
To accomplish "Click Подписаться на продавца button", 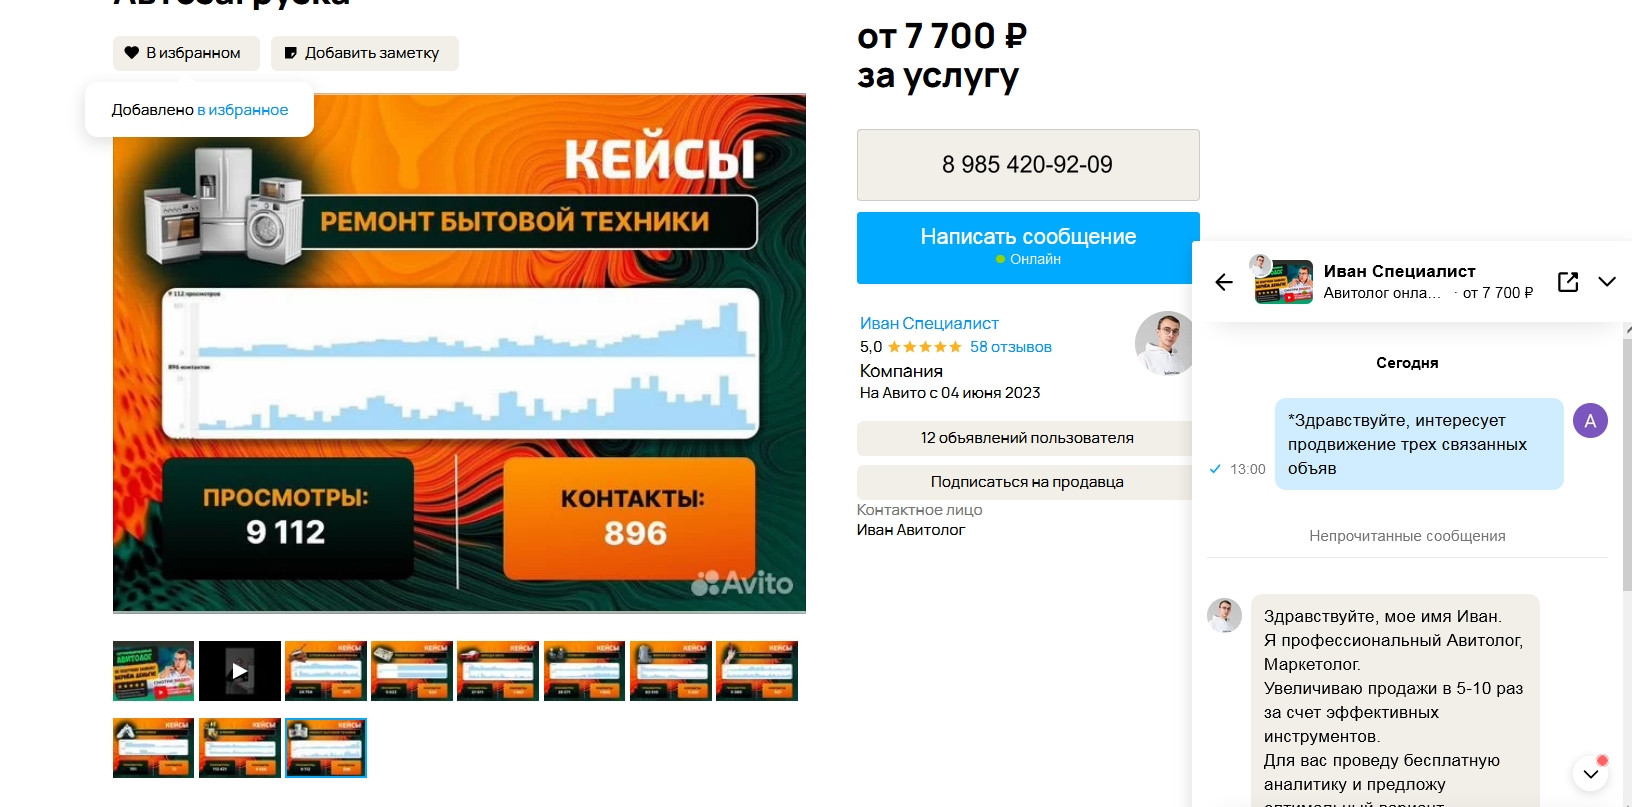I will click(1026, 482).
